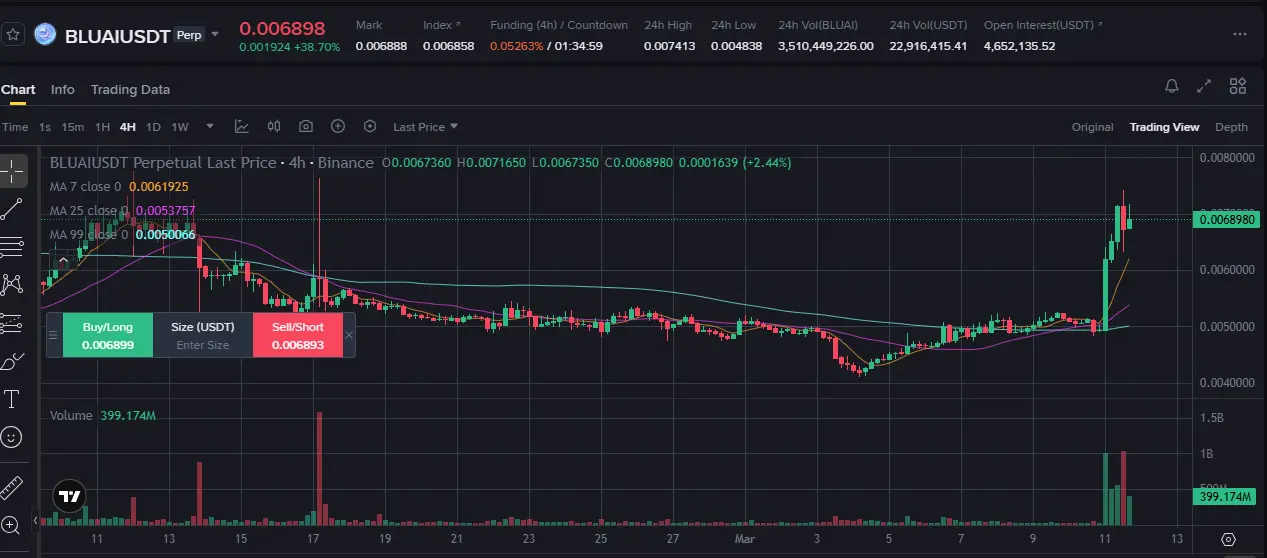Open the technical indicators chart icon
Screen dimensions: 1267x558
click(242, 127)
